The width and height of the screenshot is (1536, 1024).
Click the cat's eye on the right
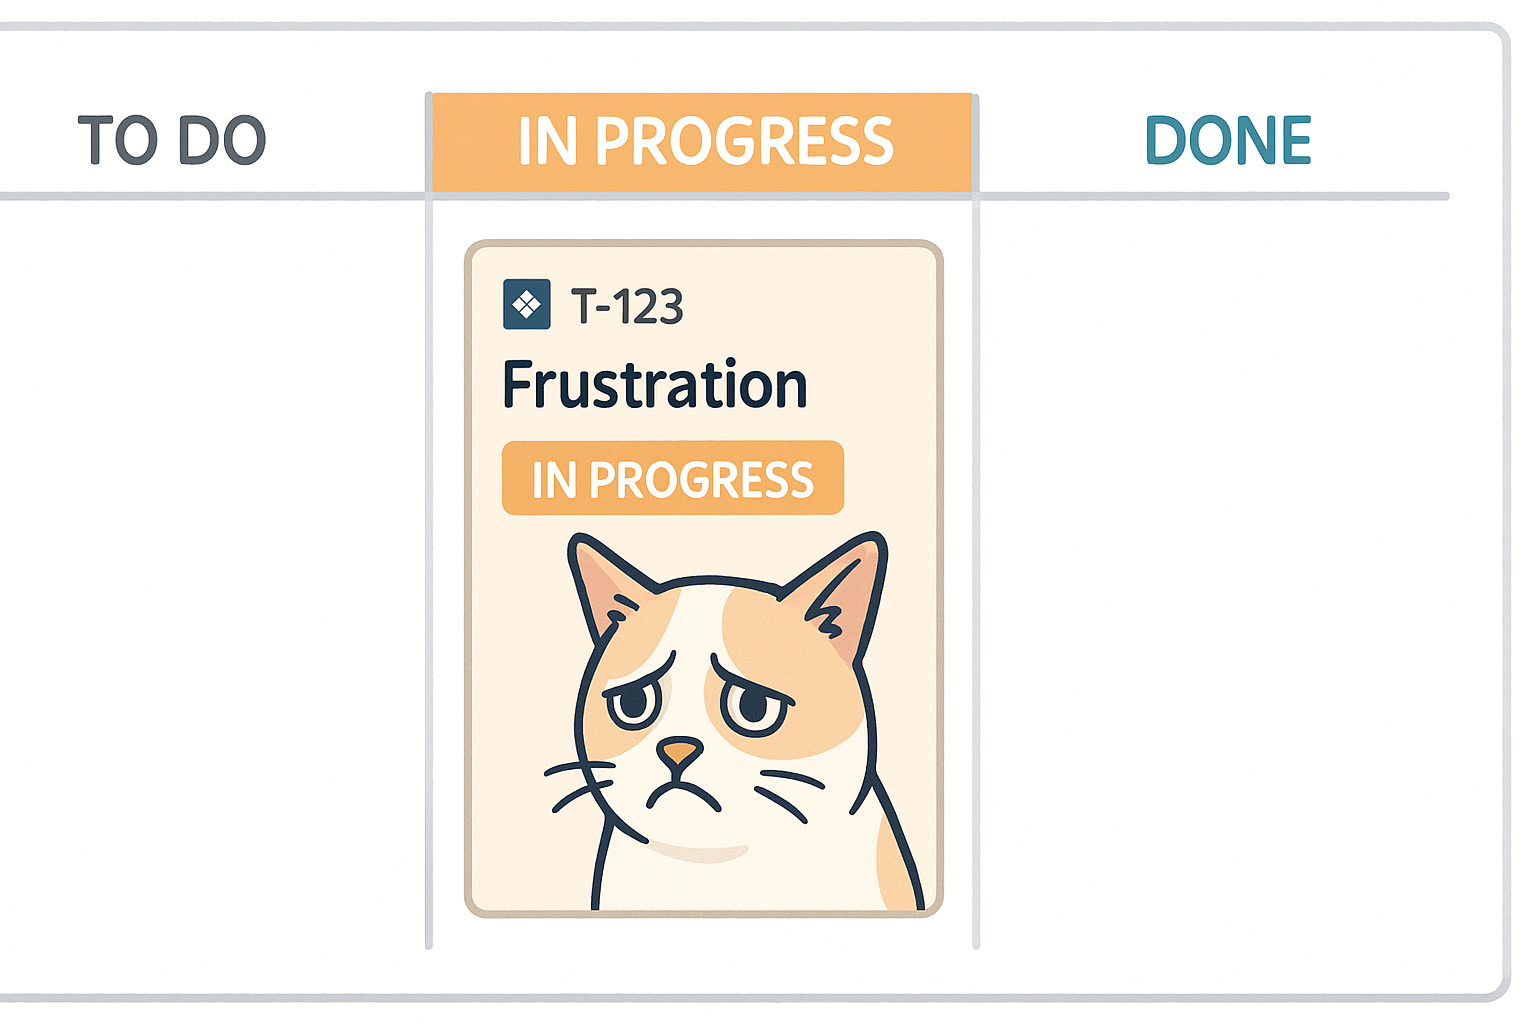click(x=755, y=706)
